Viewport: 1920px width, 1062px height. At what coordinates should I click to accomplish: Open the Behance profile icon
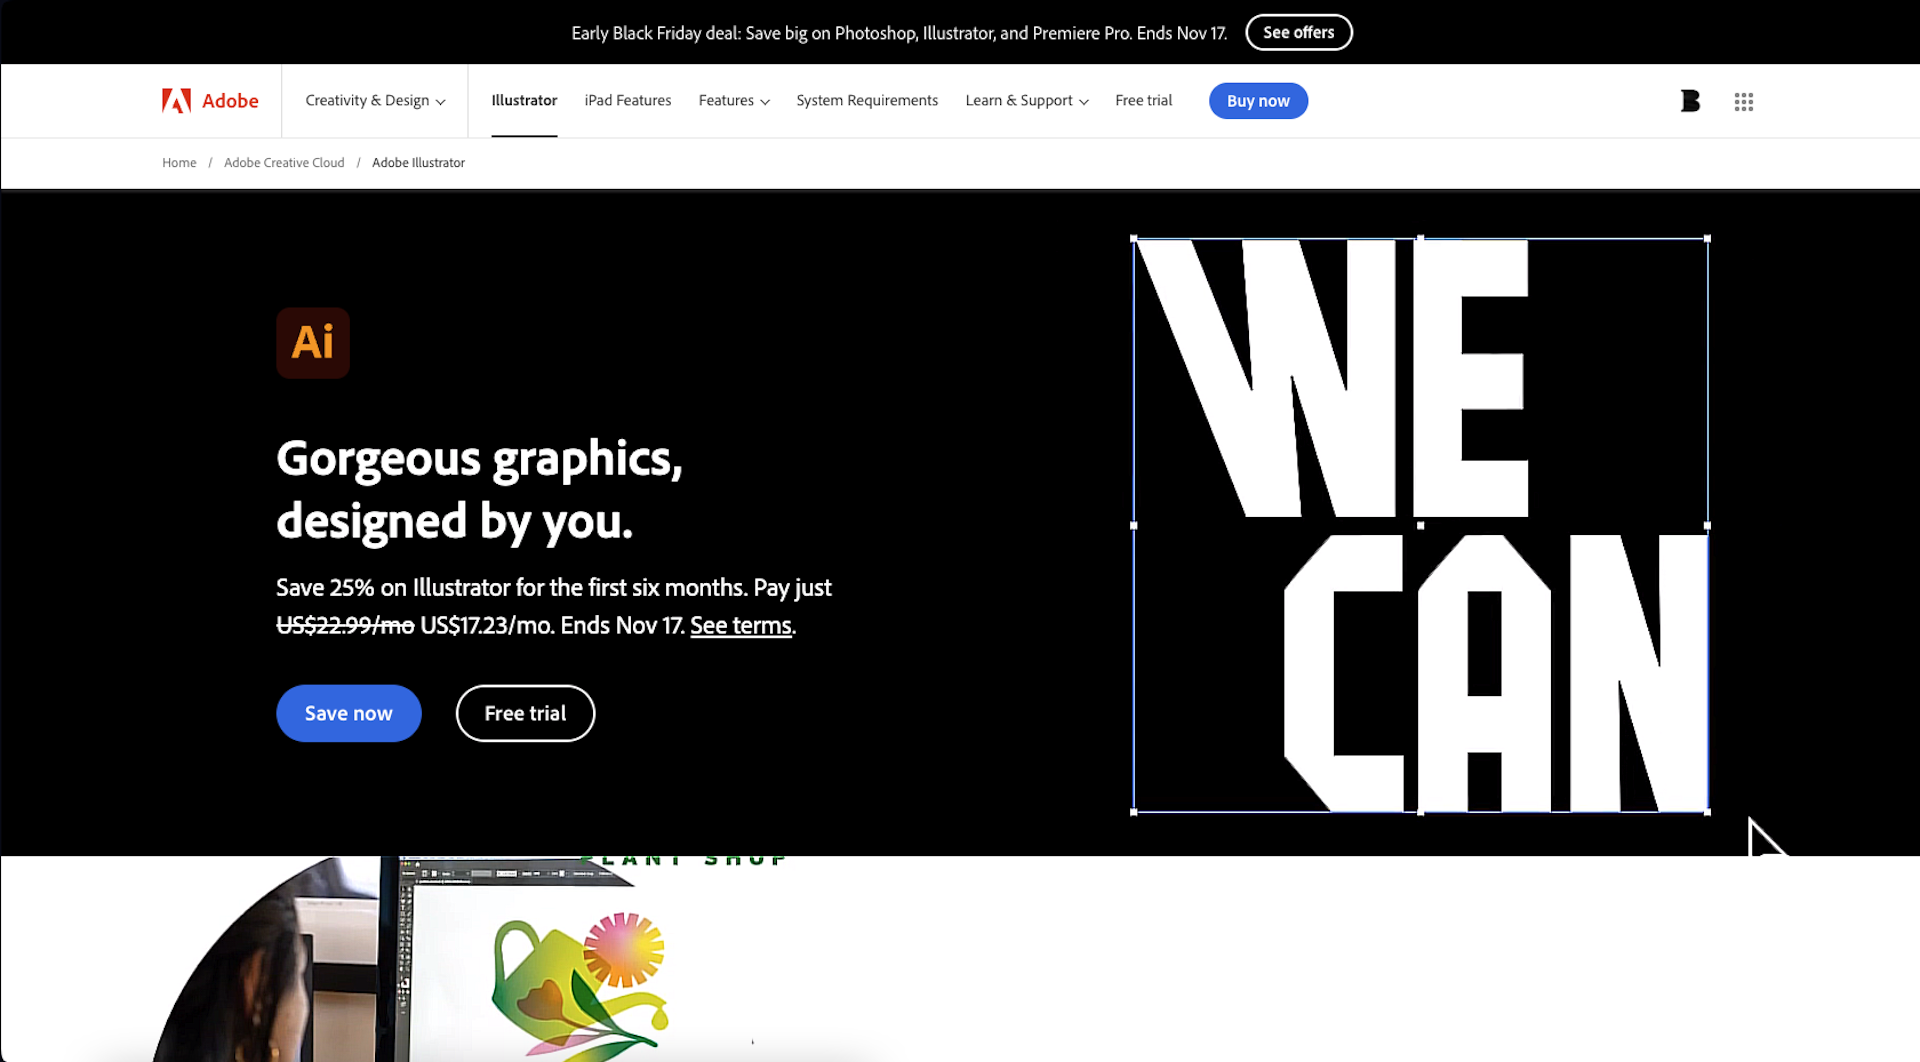click(x=1690, y=101)
